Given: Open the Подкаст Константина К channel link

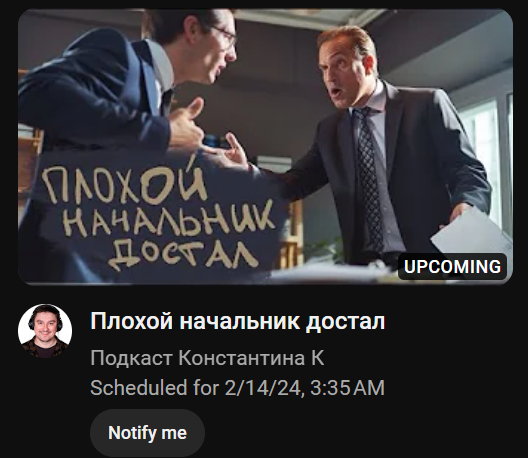Looking at the screenshot, I should tap(207, 358).
